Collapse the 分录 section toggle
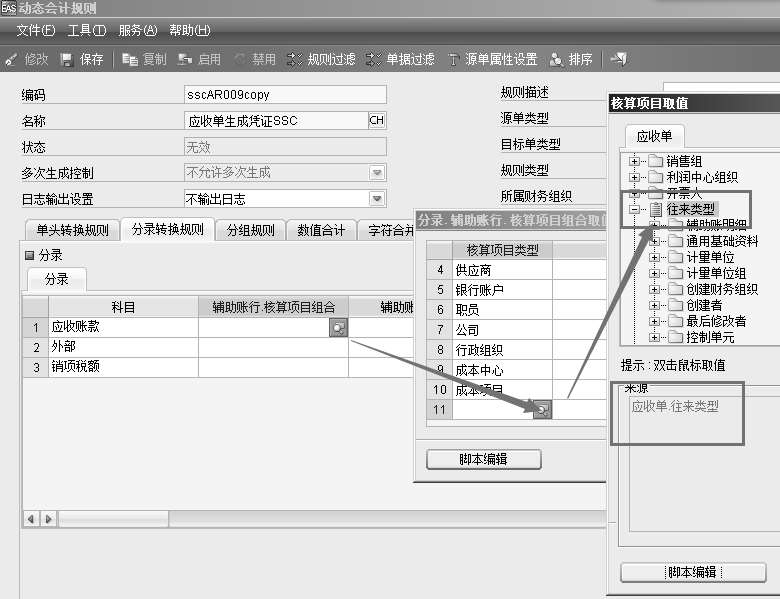The image size is (780, 599). pyautogui.click(x=29, y=256)
